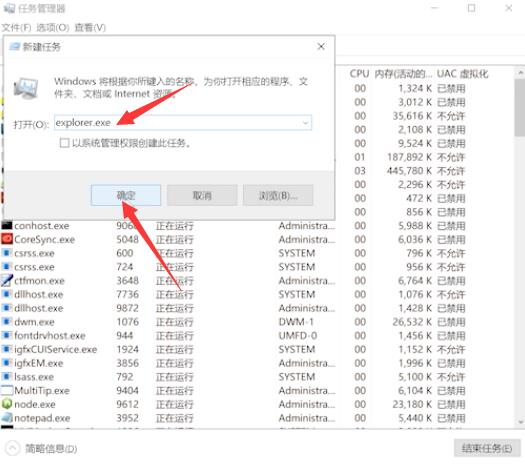This screenshot has height=465, width=525.
Task: Select the igfxEM.exe process icon
Action: [7, 363]
